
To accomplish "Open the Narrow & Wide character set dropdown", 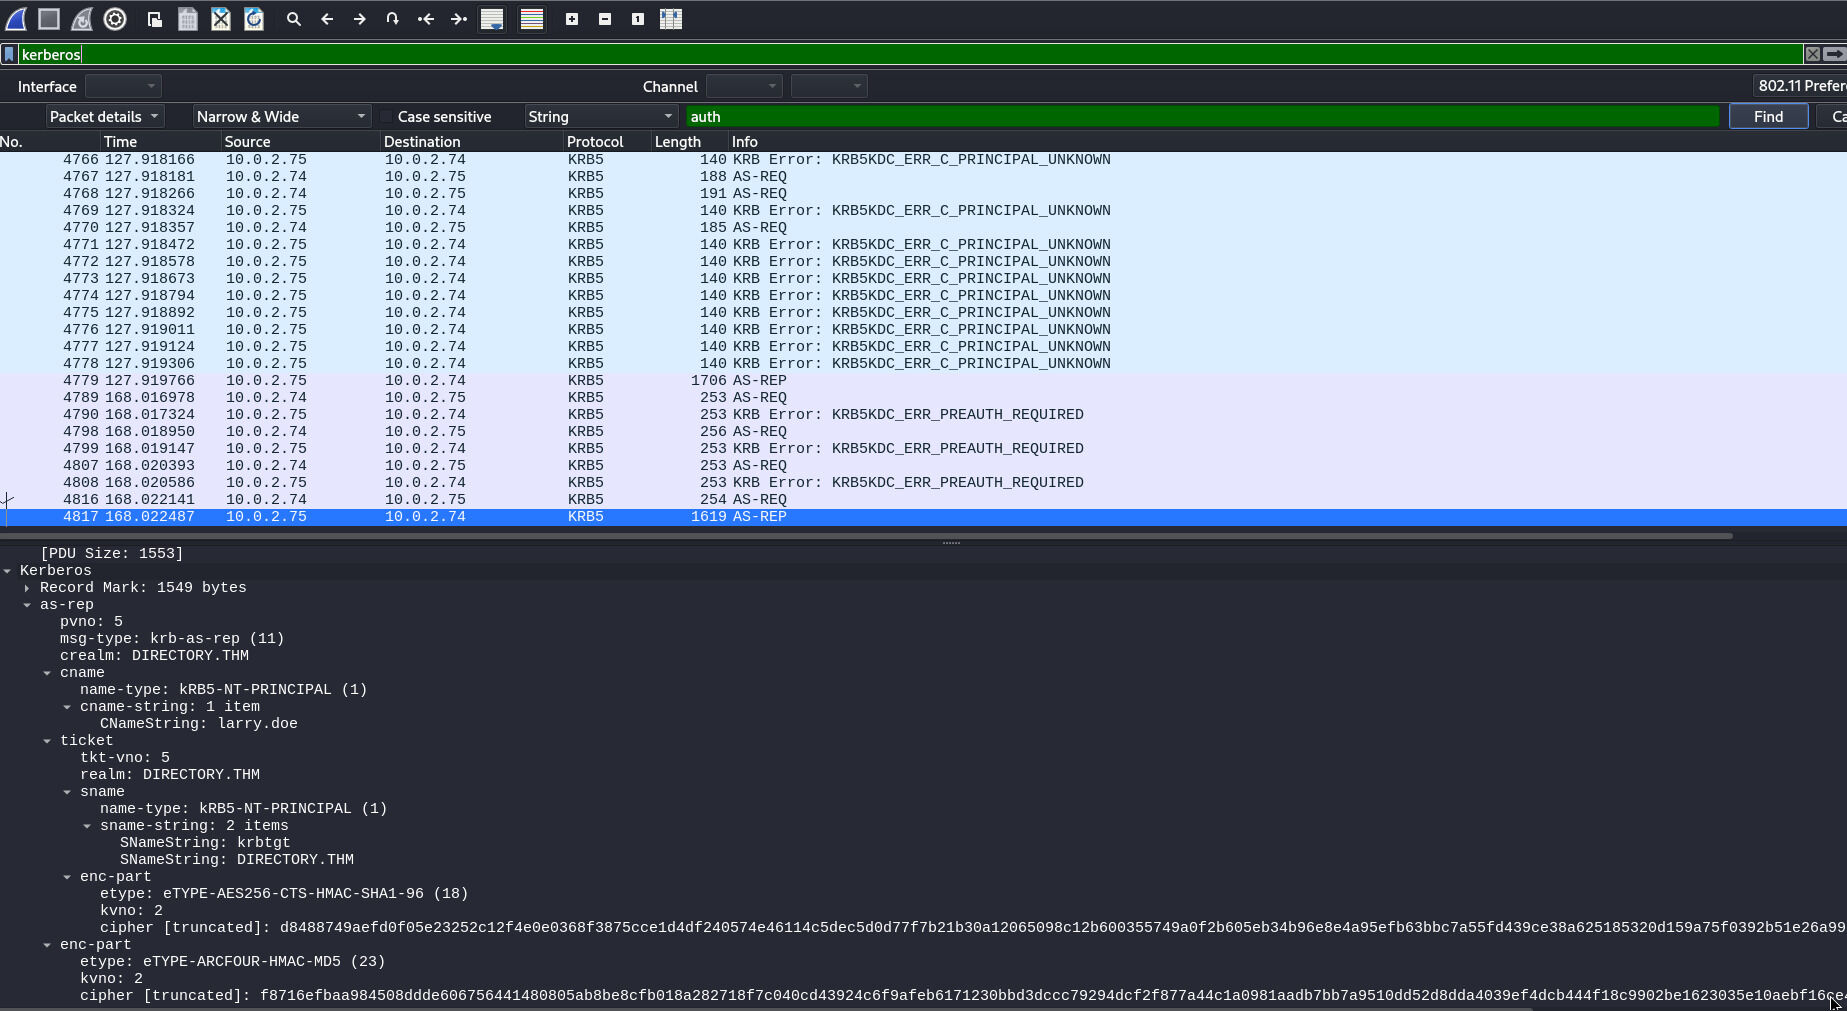I will (283, 116).
